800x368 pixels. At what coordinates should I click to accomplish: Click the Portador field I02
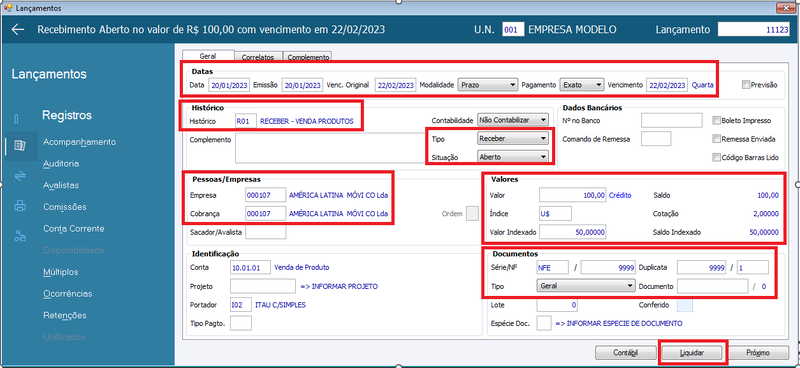click(241, 305)
